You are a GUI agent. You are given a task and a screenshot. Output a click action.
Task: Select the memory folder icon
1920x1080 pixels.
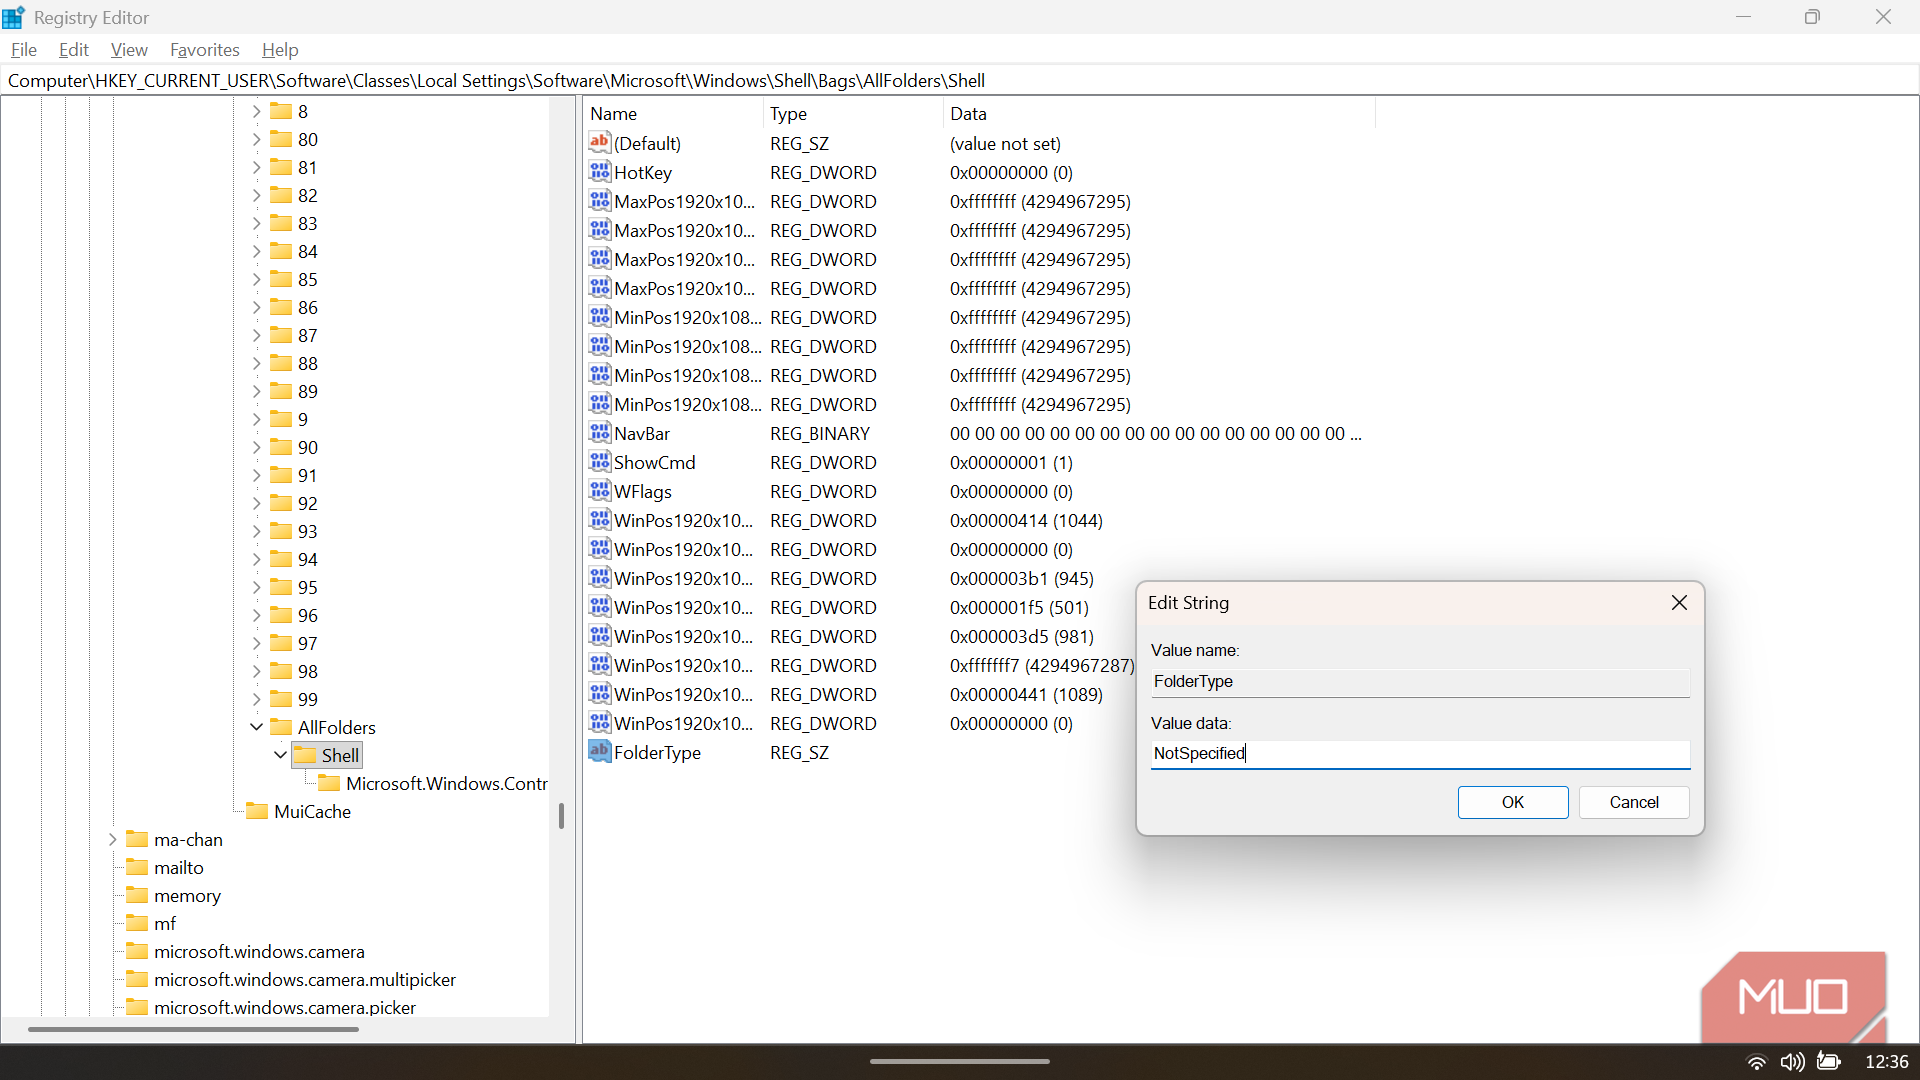tap(137, 895)
